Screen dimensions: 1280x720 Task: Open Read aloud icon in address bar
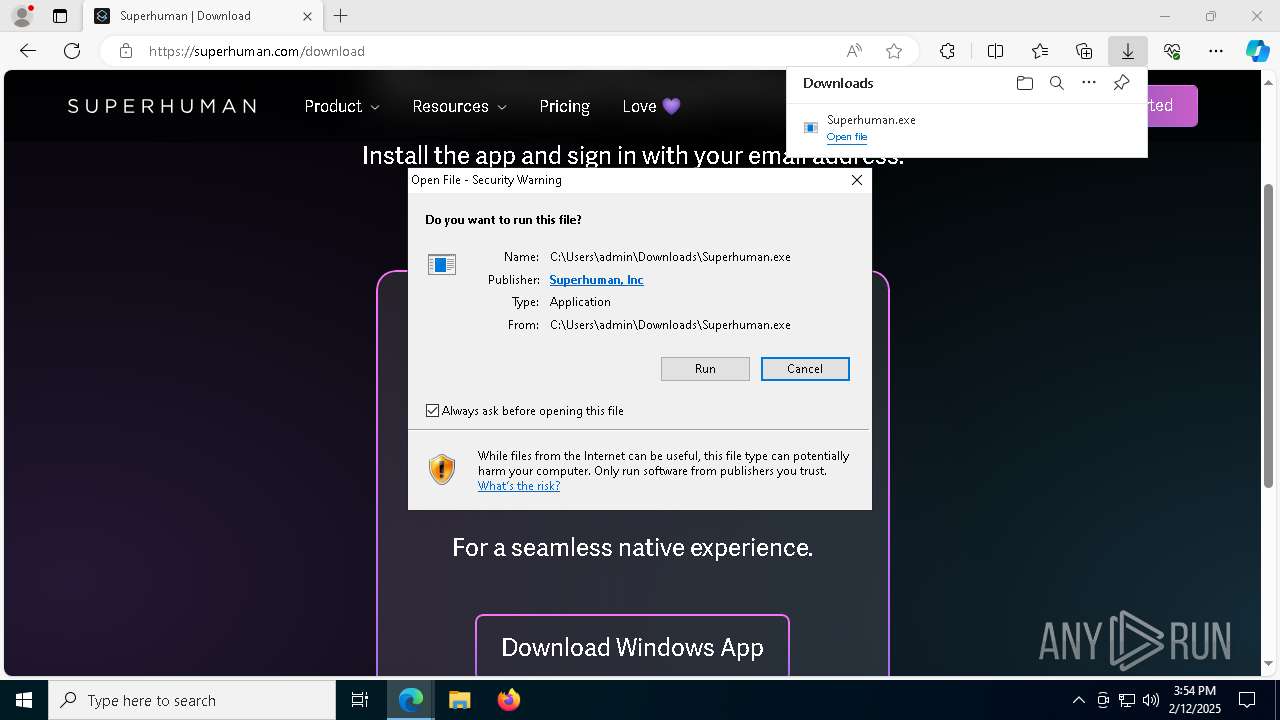[x=854, y=51]
